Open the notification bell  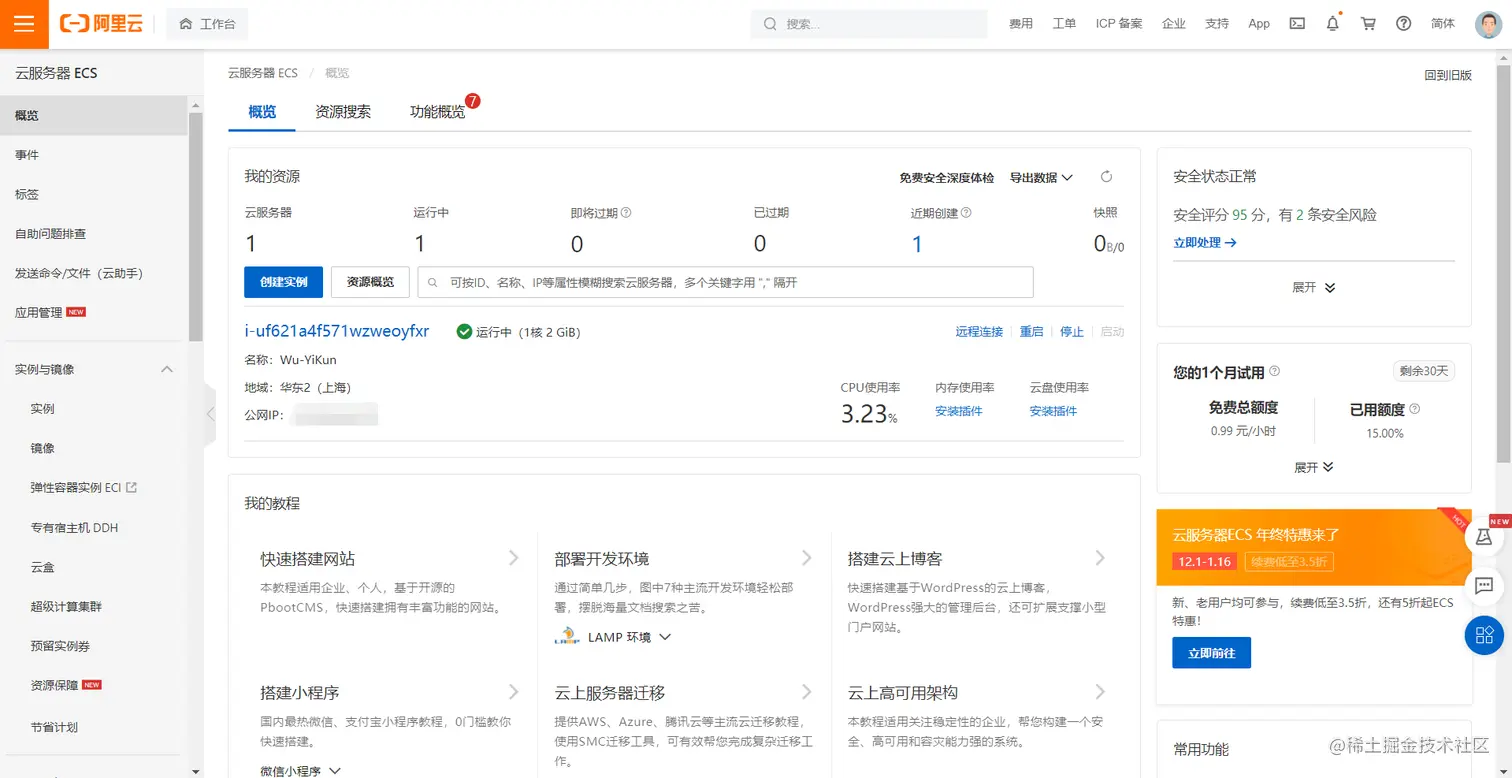tap(1333, 24)
